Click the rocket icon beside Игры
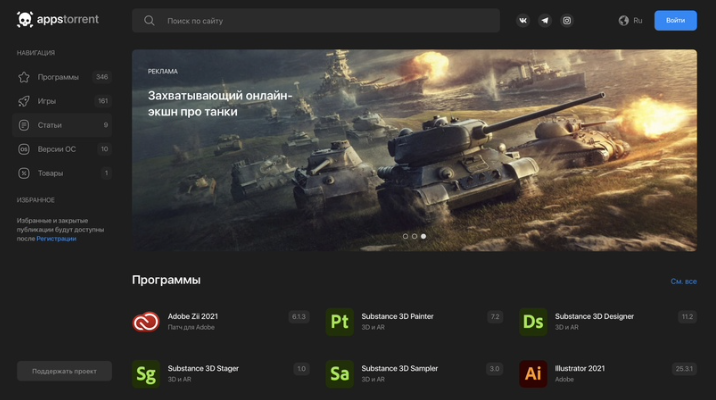The height and width of the screenshot is (400, 716). pyautogui.click(x=24, y=101)
